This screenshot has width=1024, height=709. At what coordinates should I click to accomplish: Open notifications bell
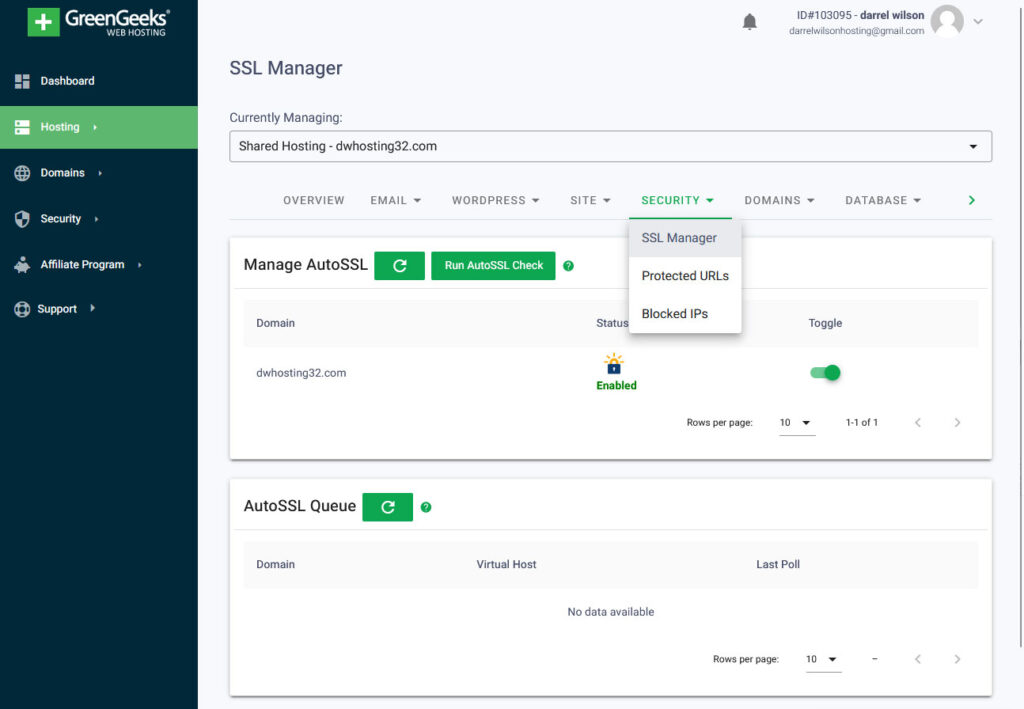point(750,22)
